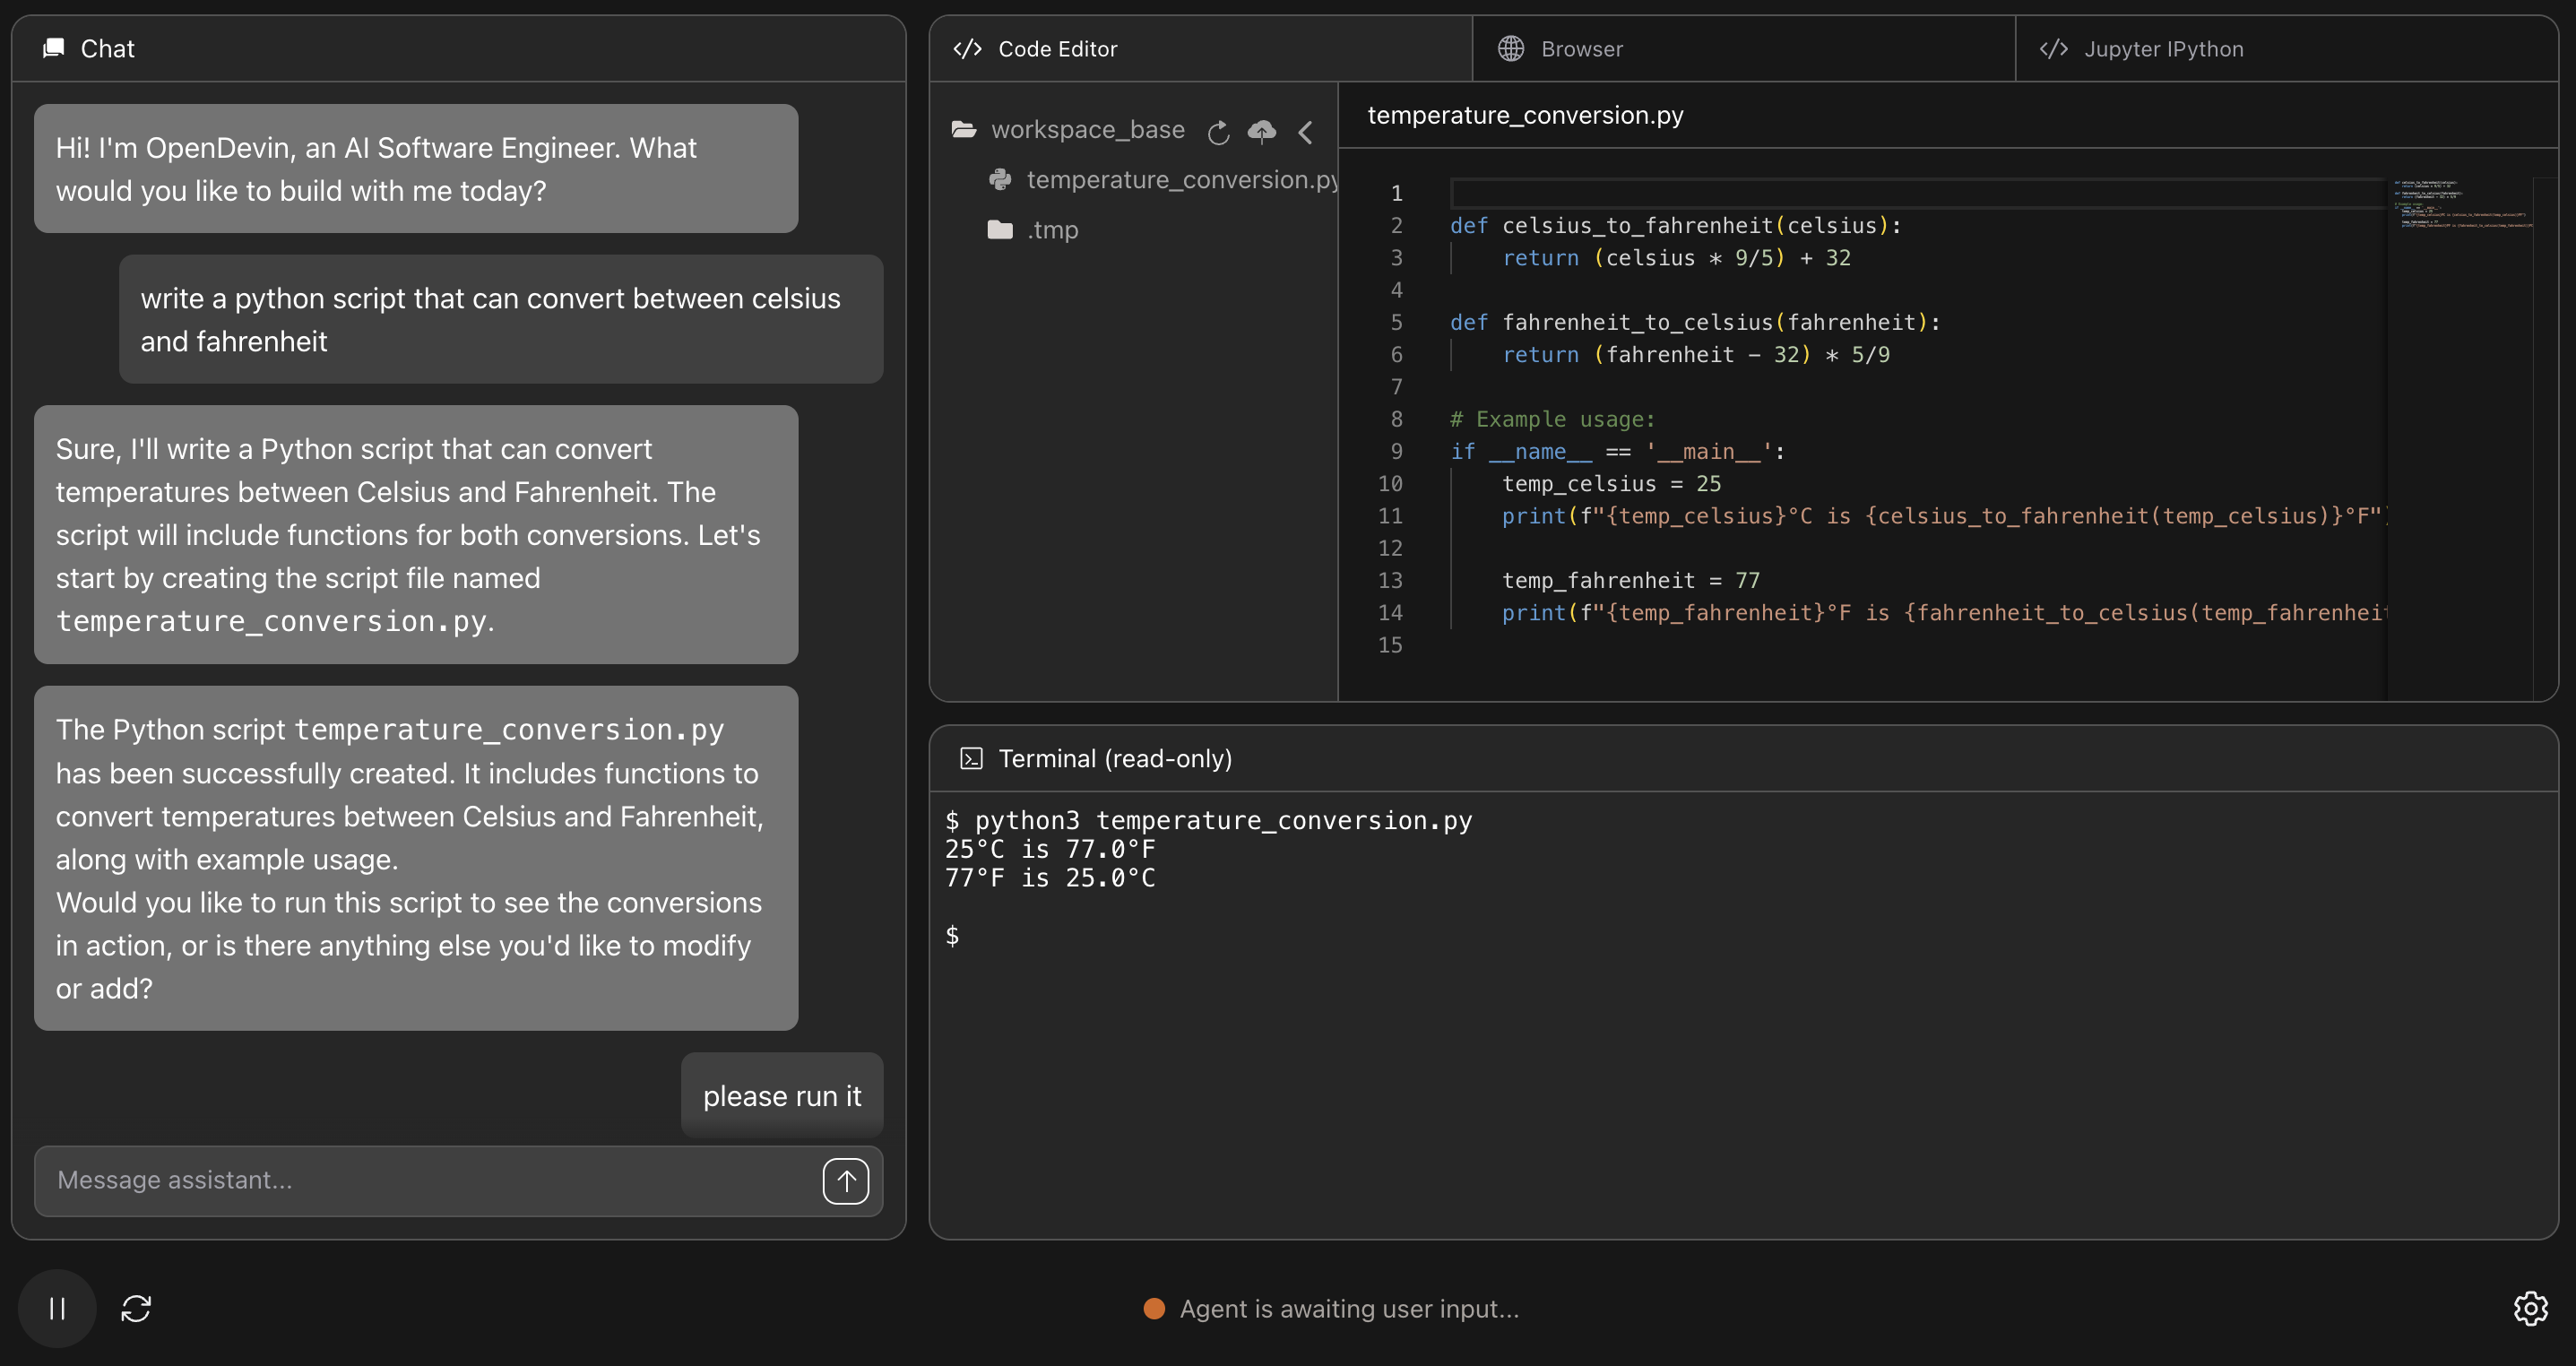This screenshot has height=1366, width=2576.
Task: Click the orange agent status indicator dot
Action: 1154,1309
